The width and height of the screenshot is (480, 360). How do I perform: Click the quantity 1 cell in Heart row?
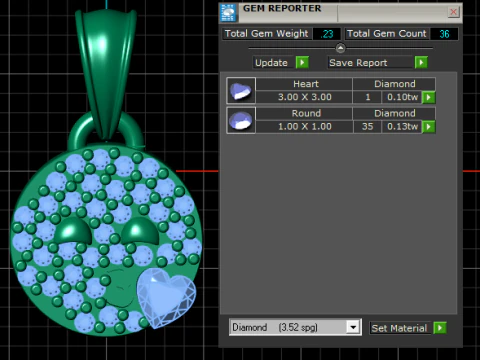pos(367,97)
